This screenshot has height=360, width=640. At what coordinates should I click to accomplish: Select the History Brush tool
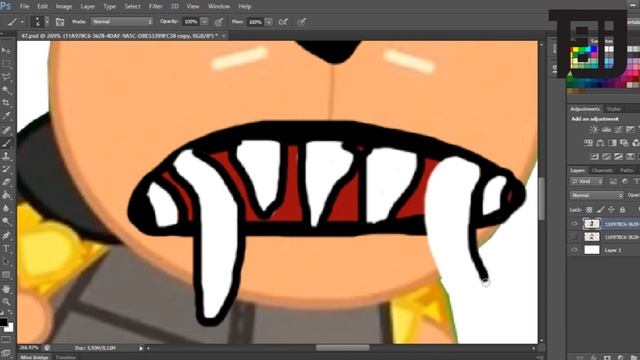coord(6,169)
